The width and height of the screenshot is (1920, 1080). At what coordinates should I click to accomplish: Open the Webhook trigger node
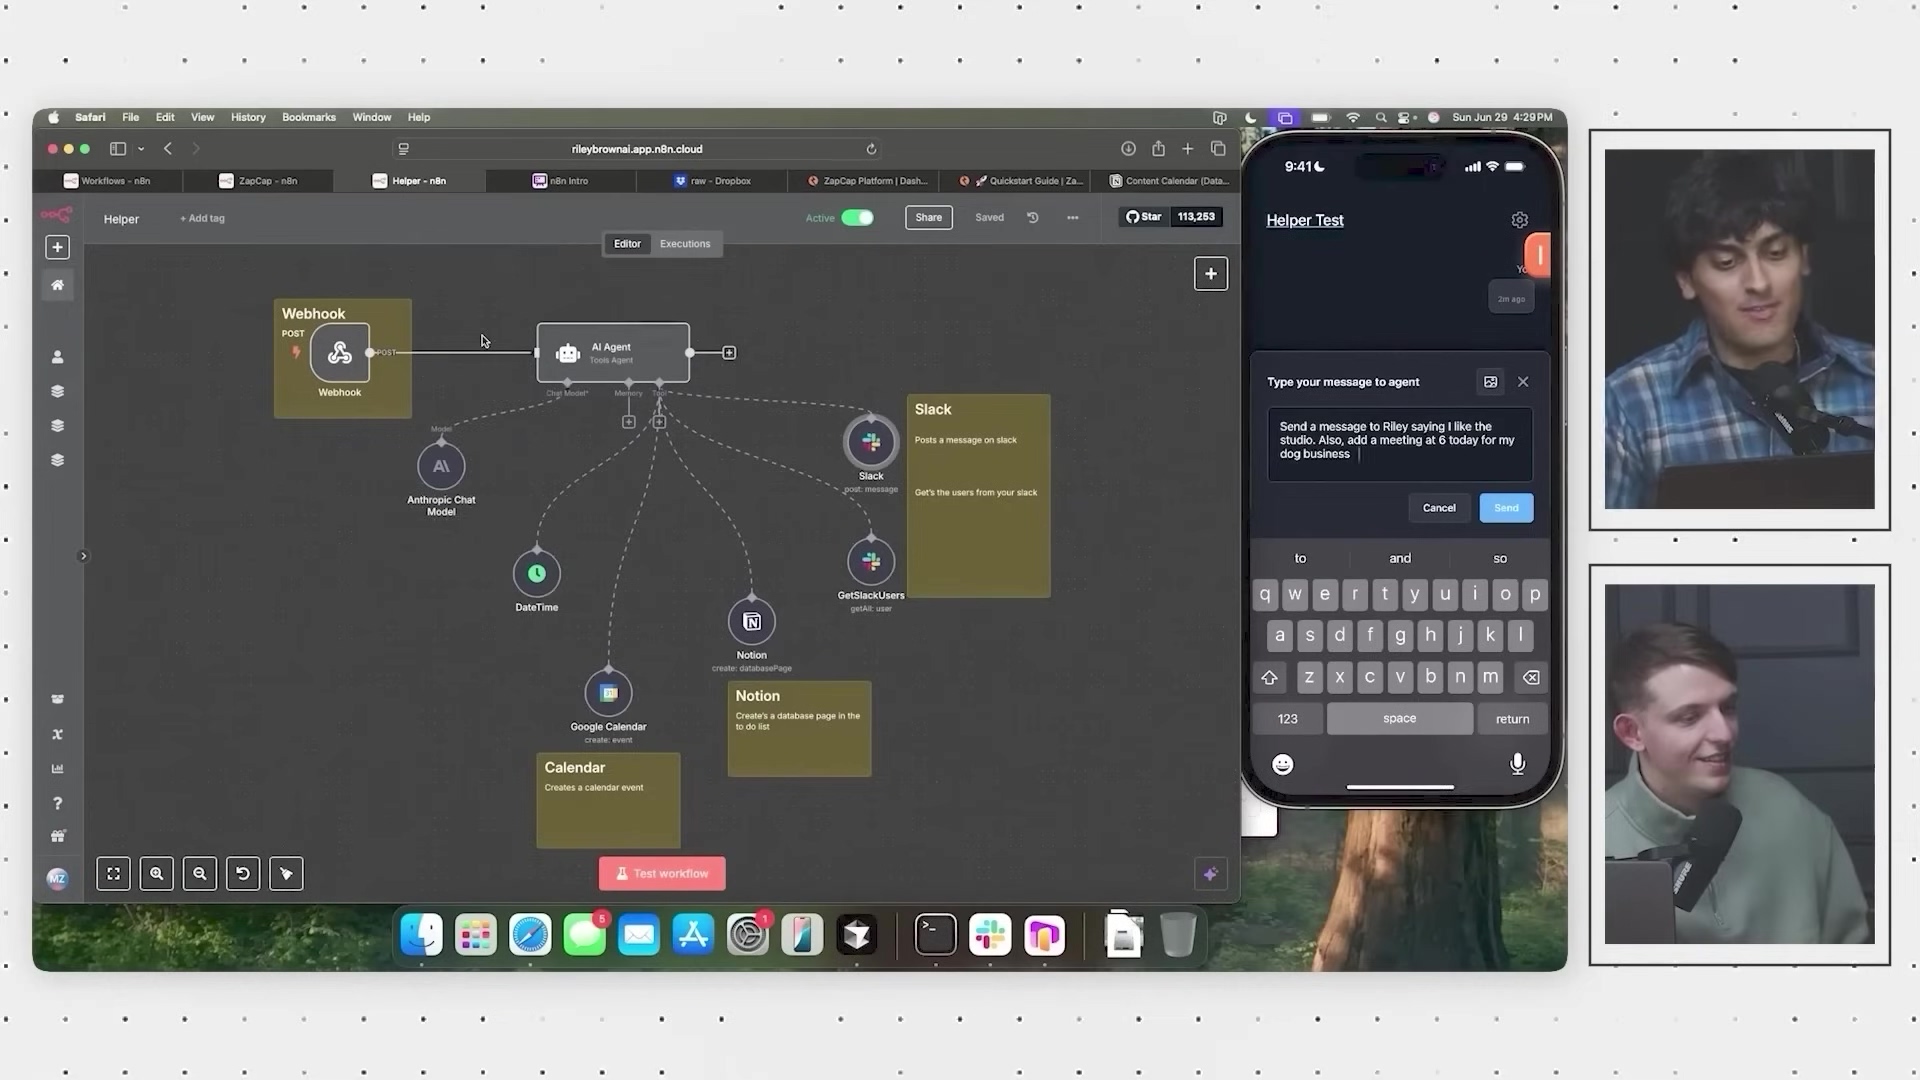(339, 352)
